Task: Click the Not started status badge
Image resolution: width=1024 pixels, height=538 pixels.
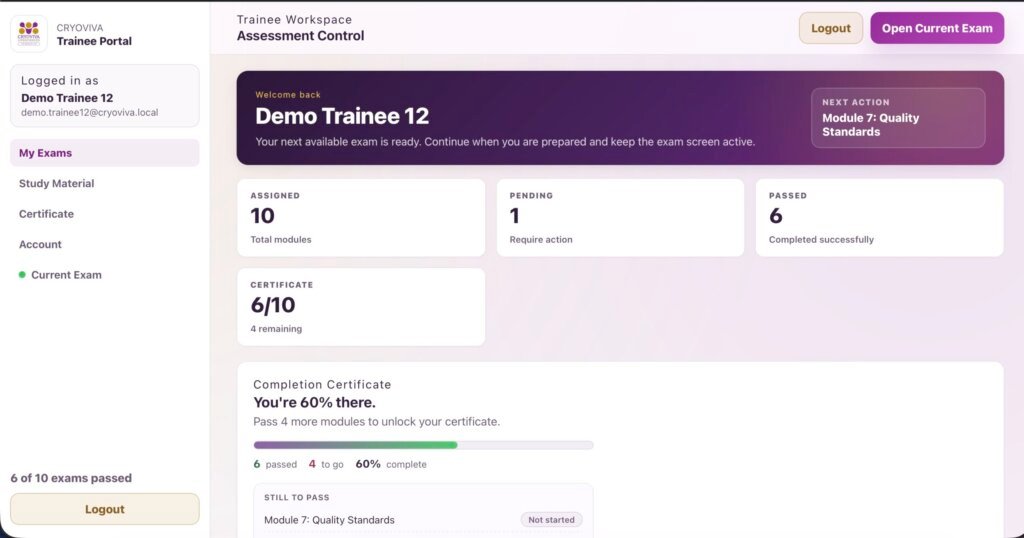Action: [x=551, y=520]
